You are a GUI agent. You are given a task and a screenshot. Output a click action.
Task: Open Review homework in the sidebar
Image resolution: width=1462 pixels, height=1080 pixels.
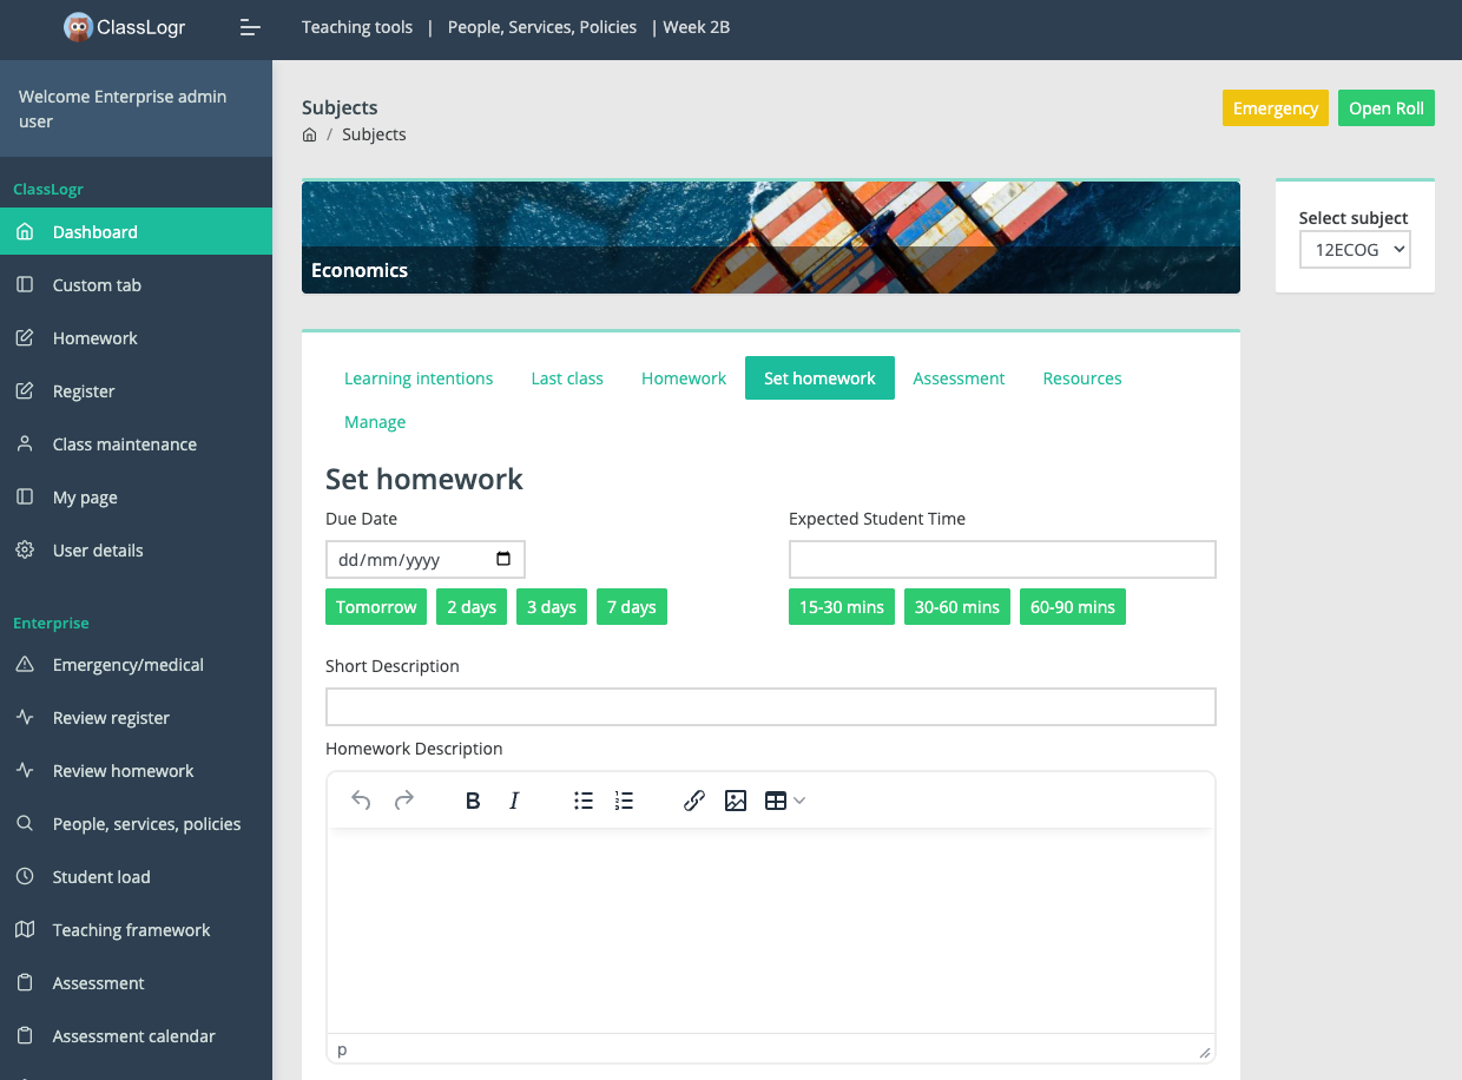pyautogui.click(x=123, y=771)
